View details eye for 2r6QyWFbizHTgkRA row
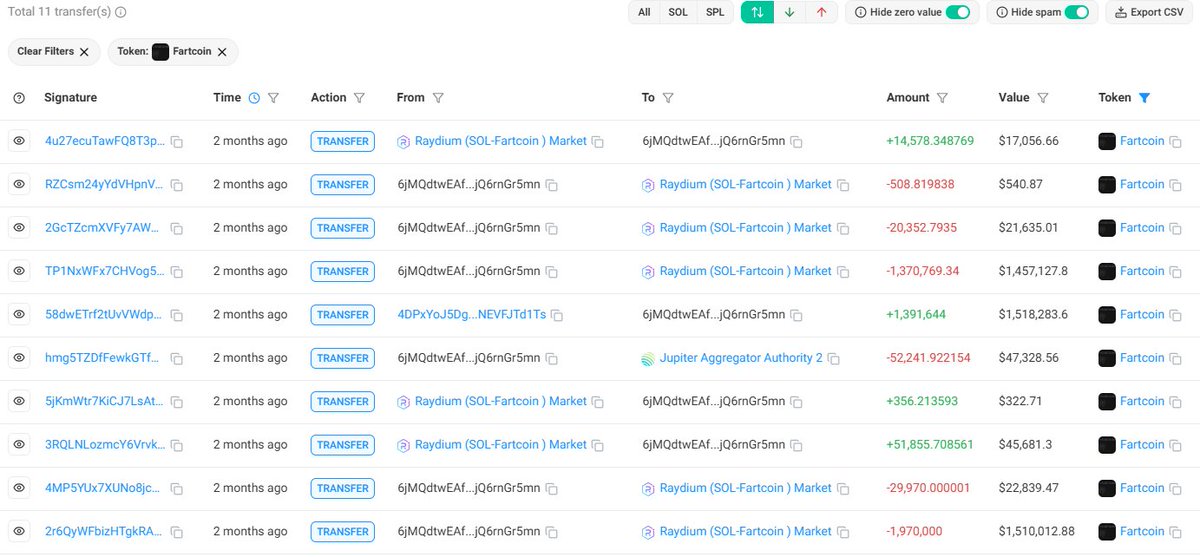The height and width of the screenshot is (557, 1200). (x=19, y=532)
